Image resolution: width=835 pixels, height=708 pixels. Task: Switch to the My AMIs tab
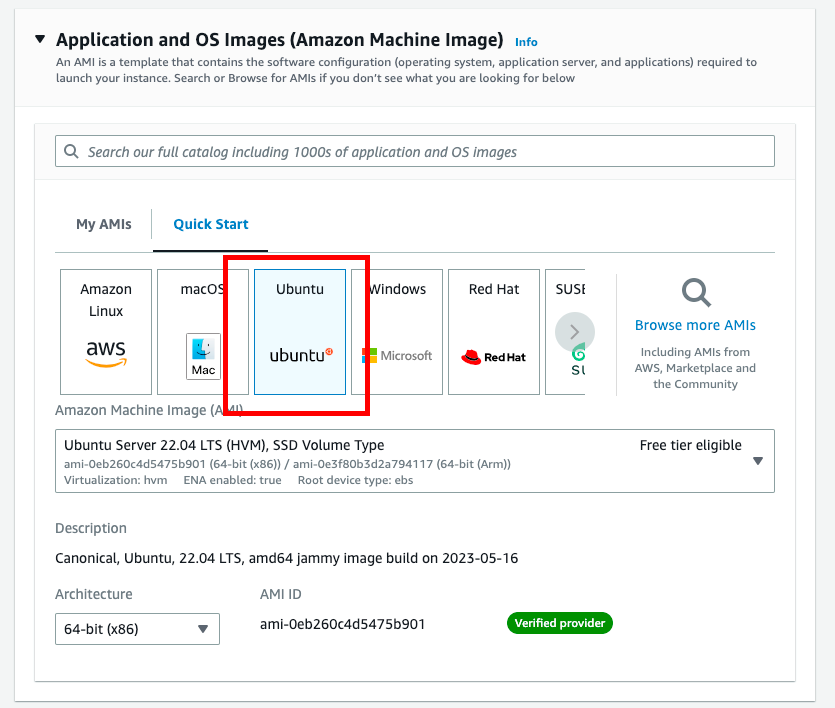pos(104,224)
